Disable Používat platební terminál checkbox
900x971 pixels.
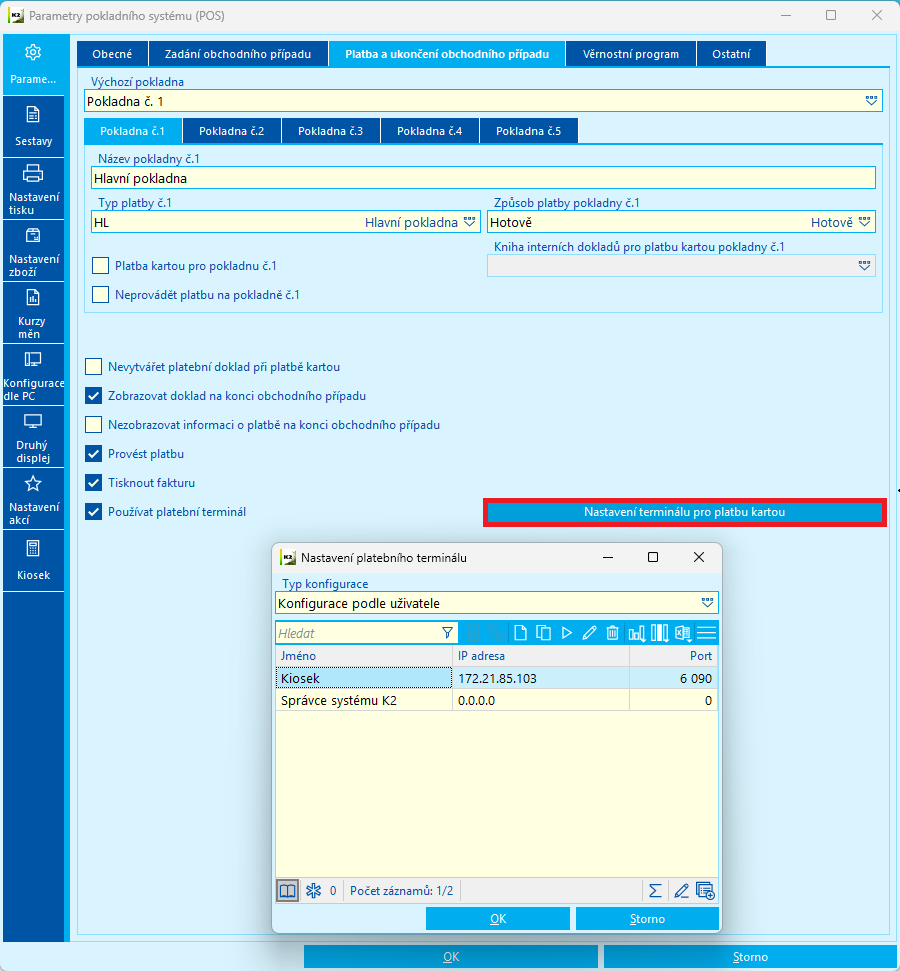coord(94,512)
